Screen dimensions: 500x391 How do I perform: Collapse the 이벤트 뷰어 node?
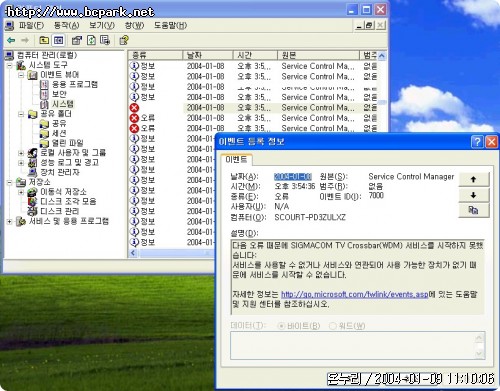point(21,75)
